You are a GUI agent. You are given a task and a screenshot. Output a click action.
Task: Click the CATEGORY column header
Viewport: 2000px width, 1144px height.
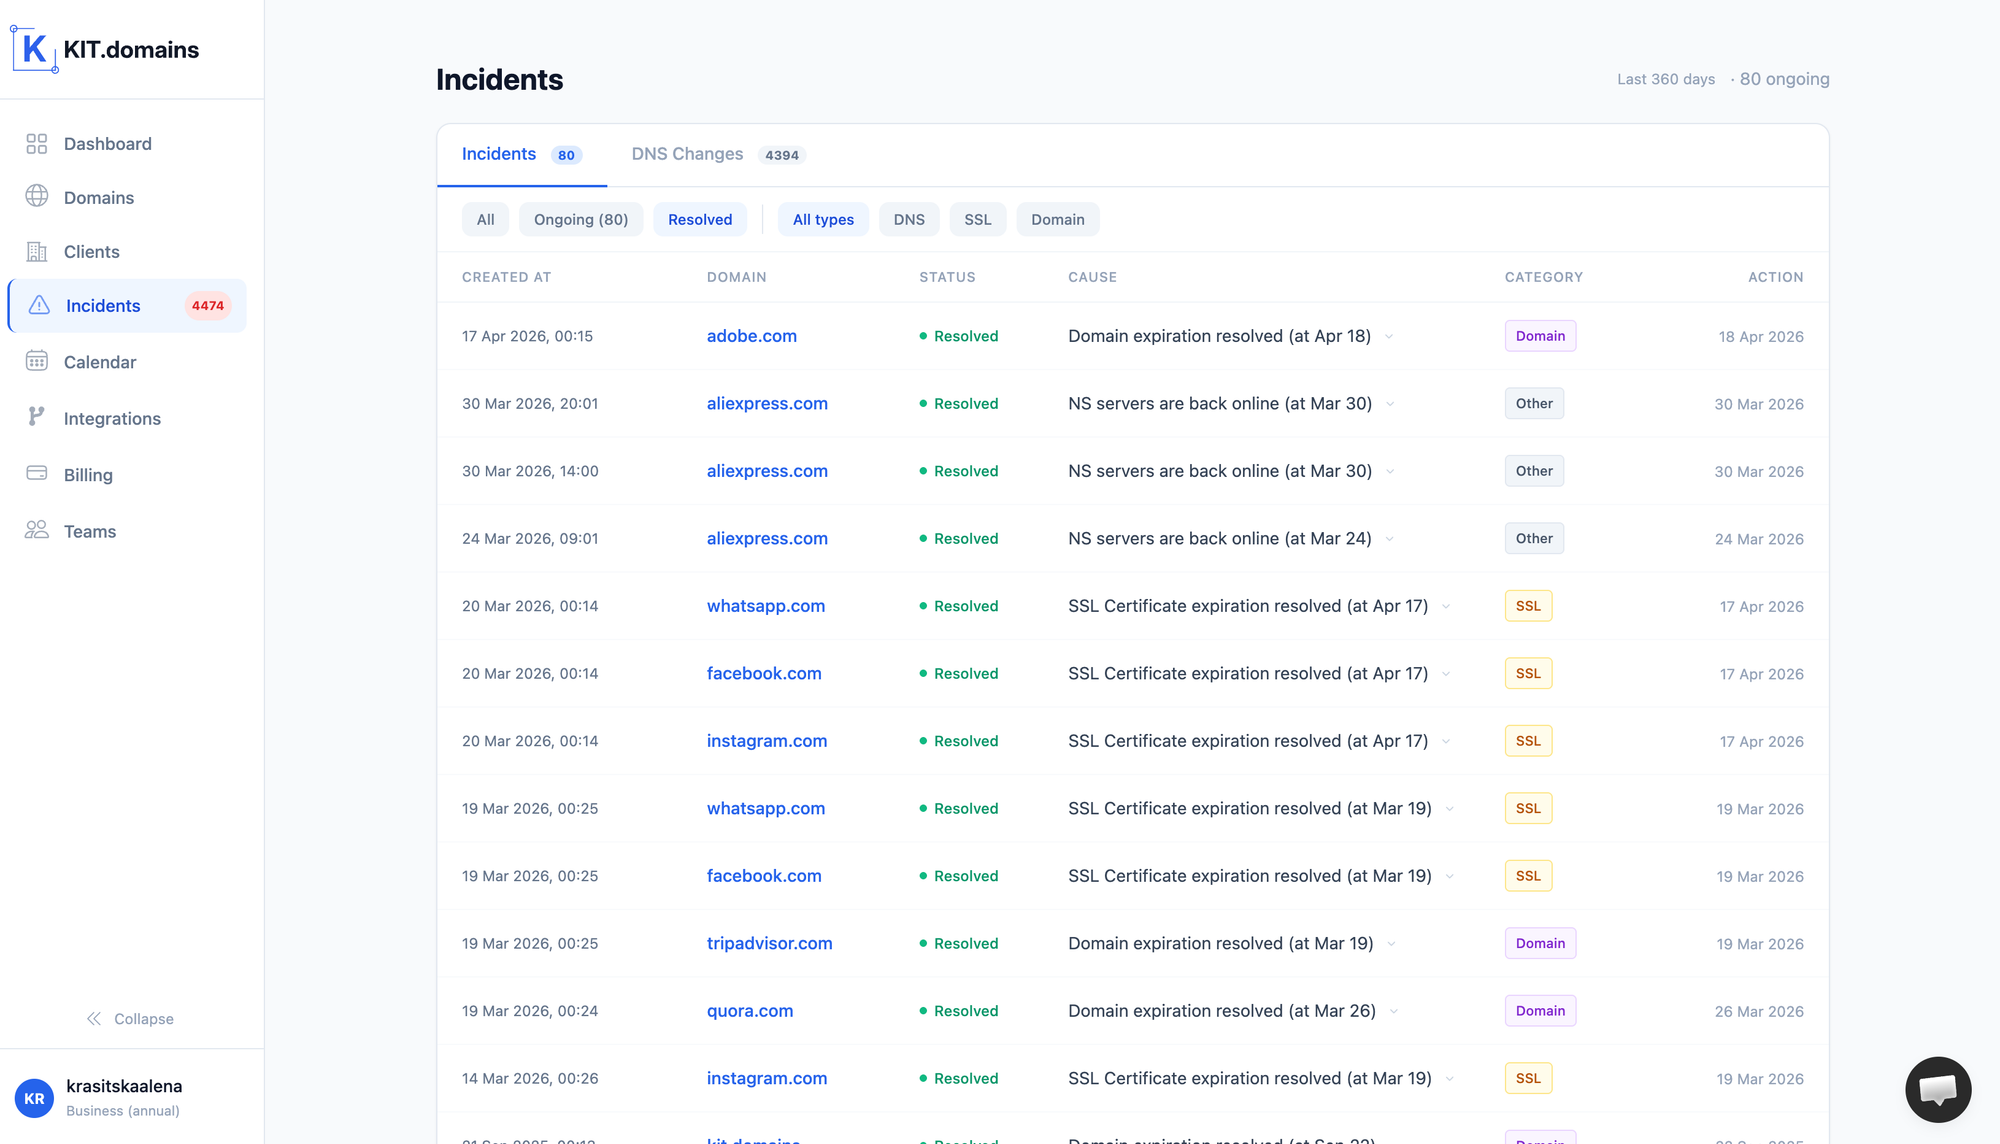[x=1543, y=277]
